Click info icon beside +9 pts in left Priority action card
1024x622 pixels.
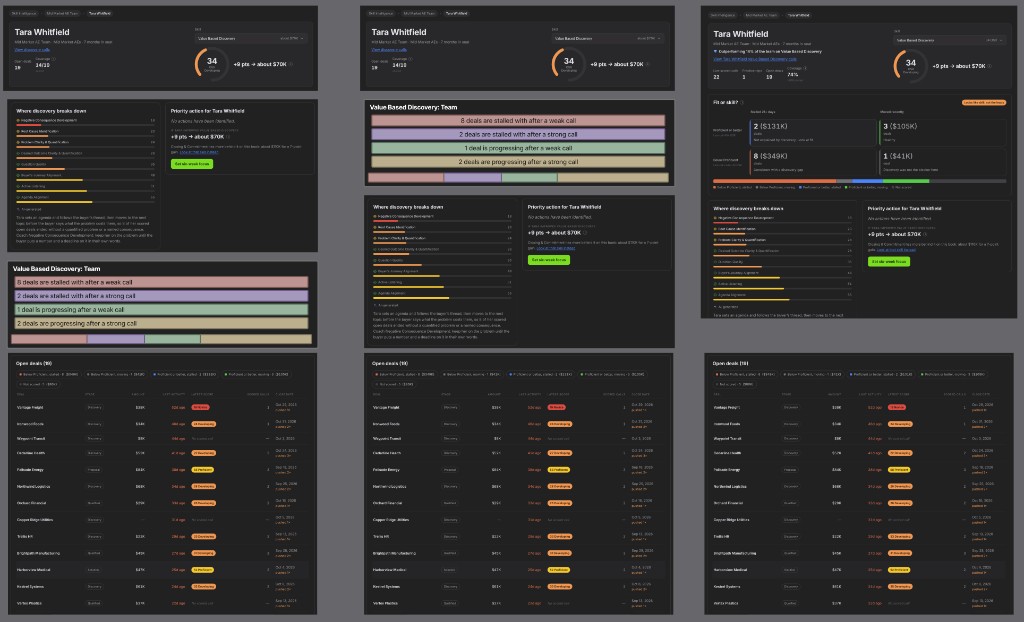tap(228, 137)
